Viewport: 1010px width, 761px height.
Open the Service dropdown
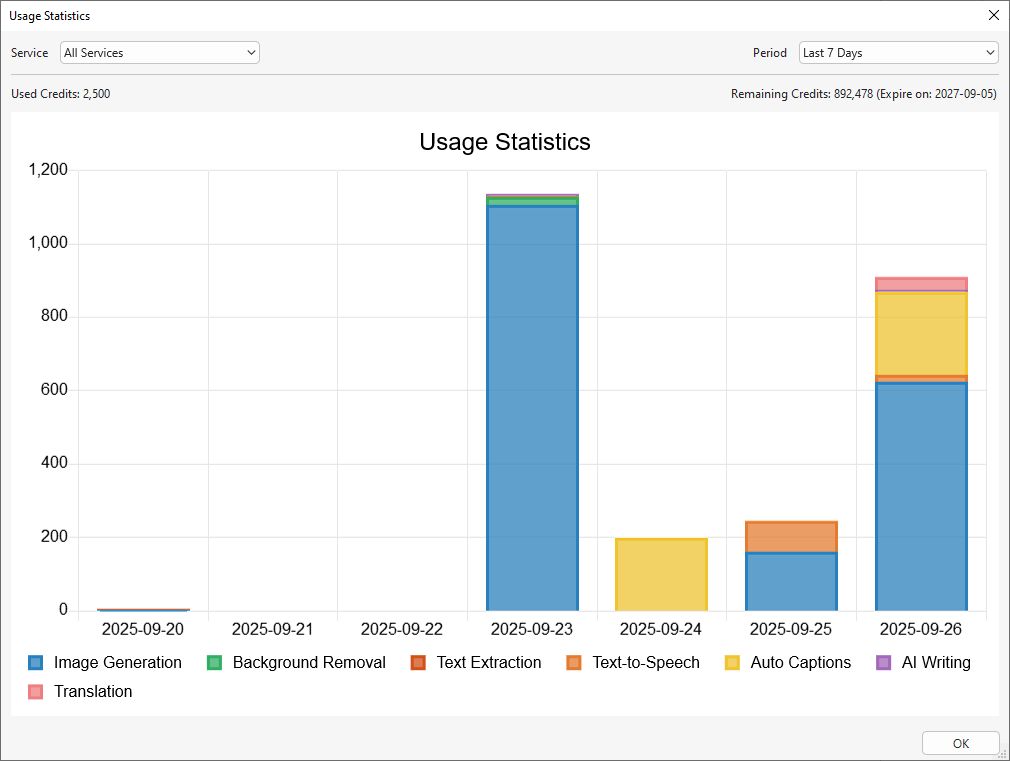(159, 53)
